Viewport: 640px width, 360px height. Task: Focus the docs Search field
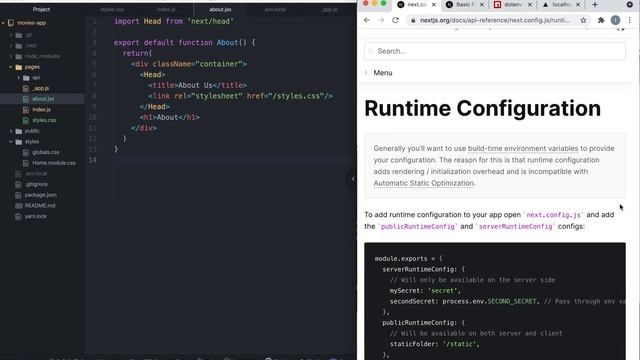[x=495, y=51]
